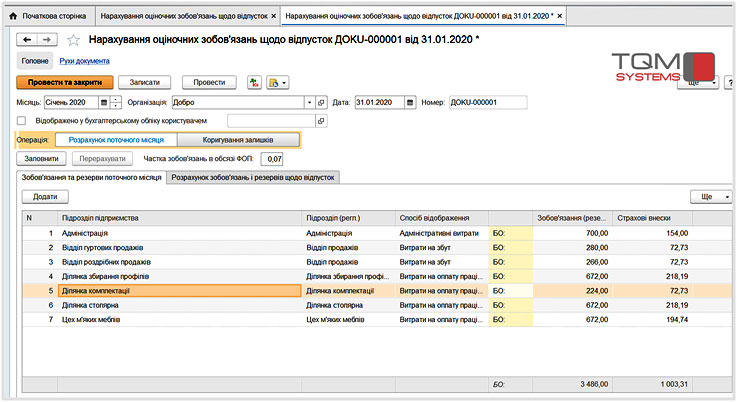
Task: Open the Ще dropdown above the table
Action: [x=713, y=197]
